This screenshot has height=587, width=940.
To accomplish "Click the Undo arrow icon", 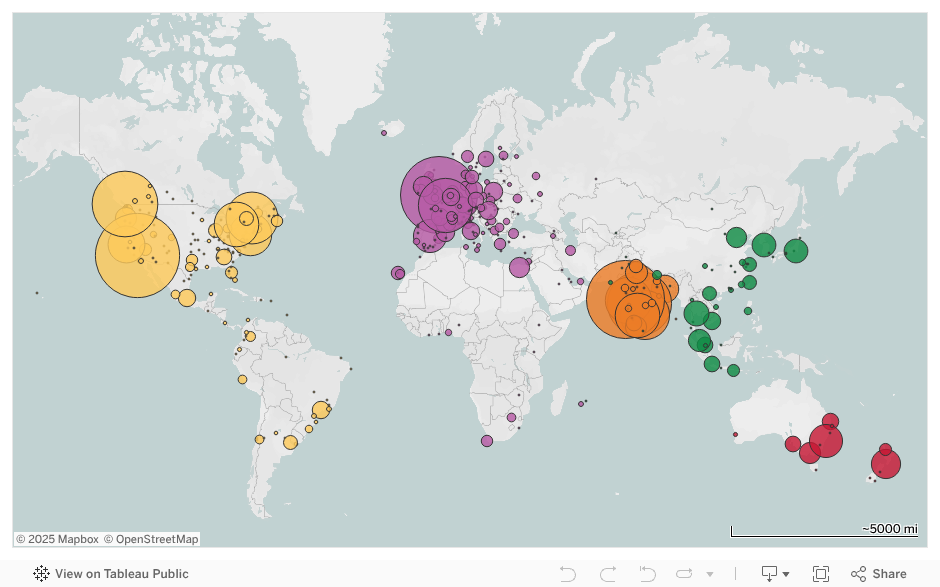I will 568,574.
